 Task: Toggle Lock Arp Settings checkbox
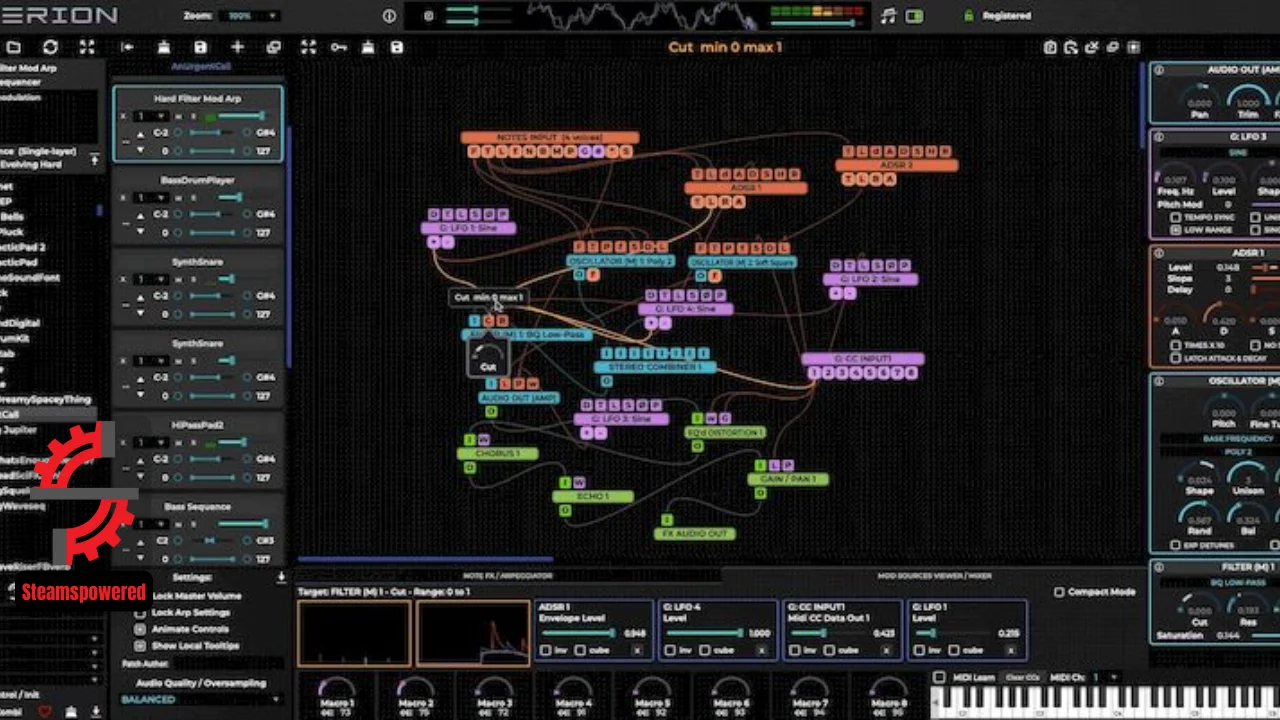pyautogui.click(x=141, y=612)
